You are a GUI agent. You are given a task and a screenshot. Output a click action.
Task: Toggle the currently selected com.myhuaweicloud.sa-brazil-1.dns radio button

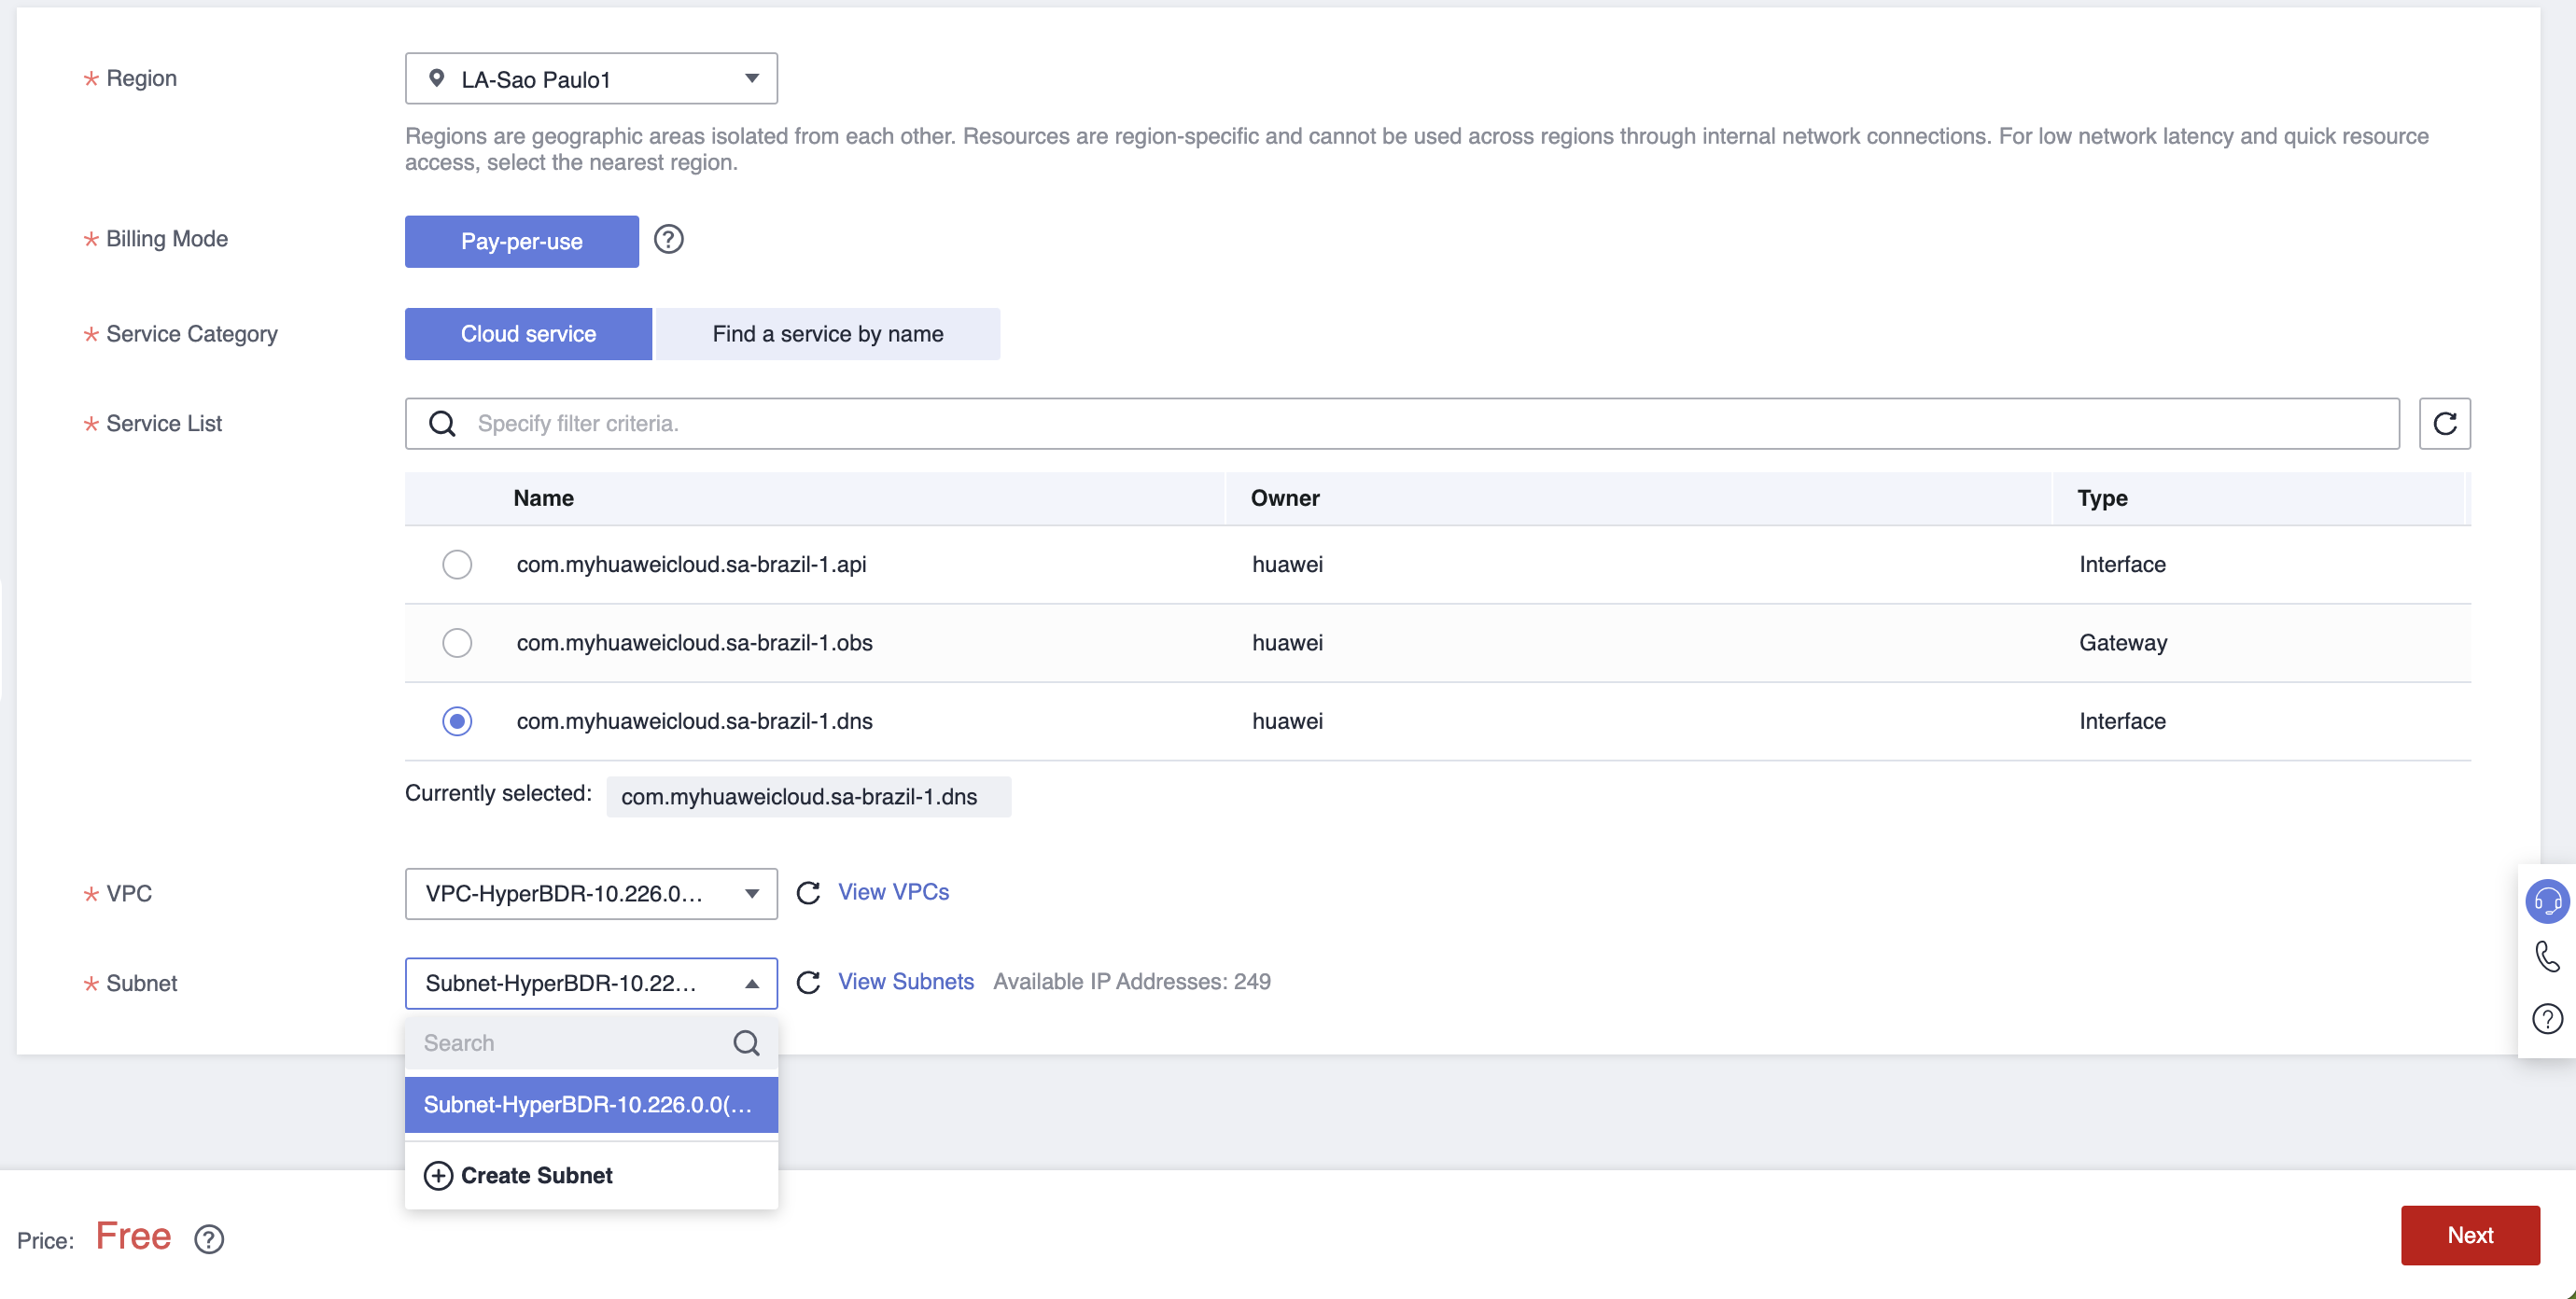(x=457, y=720)
